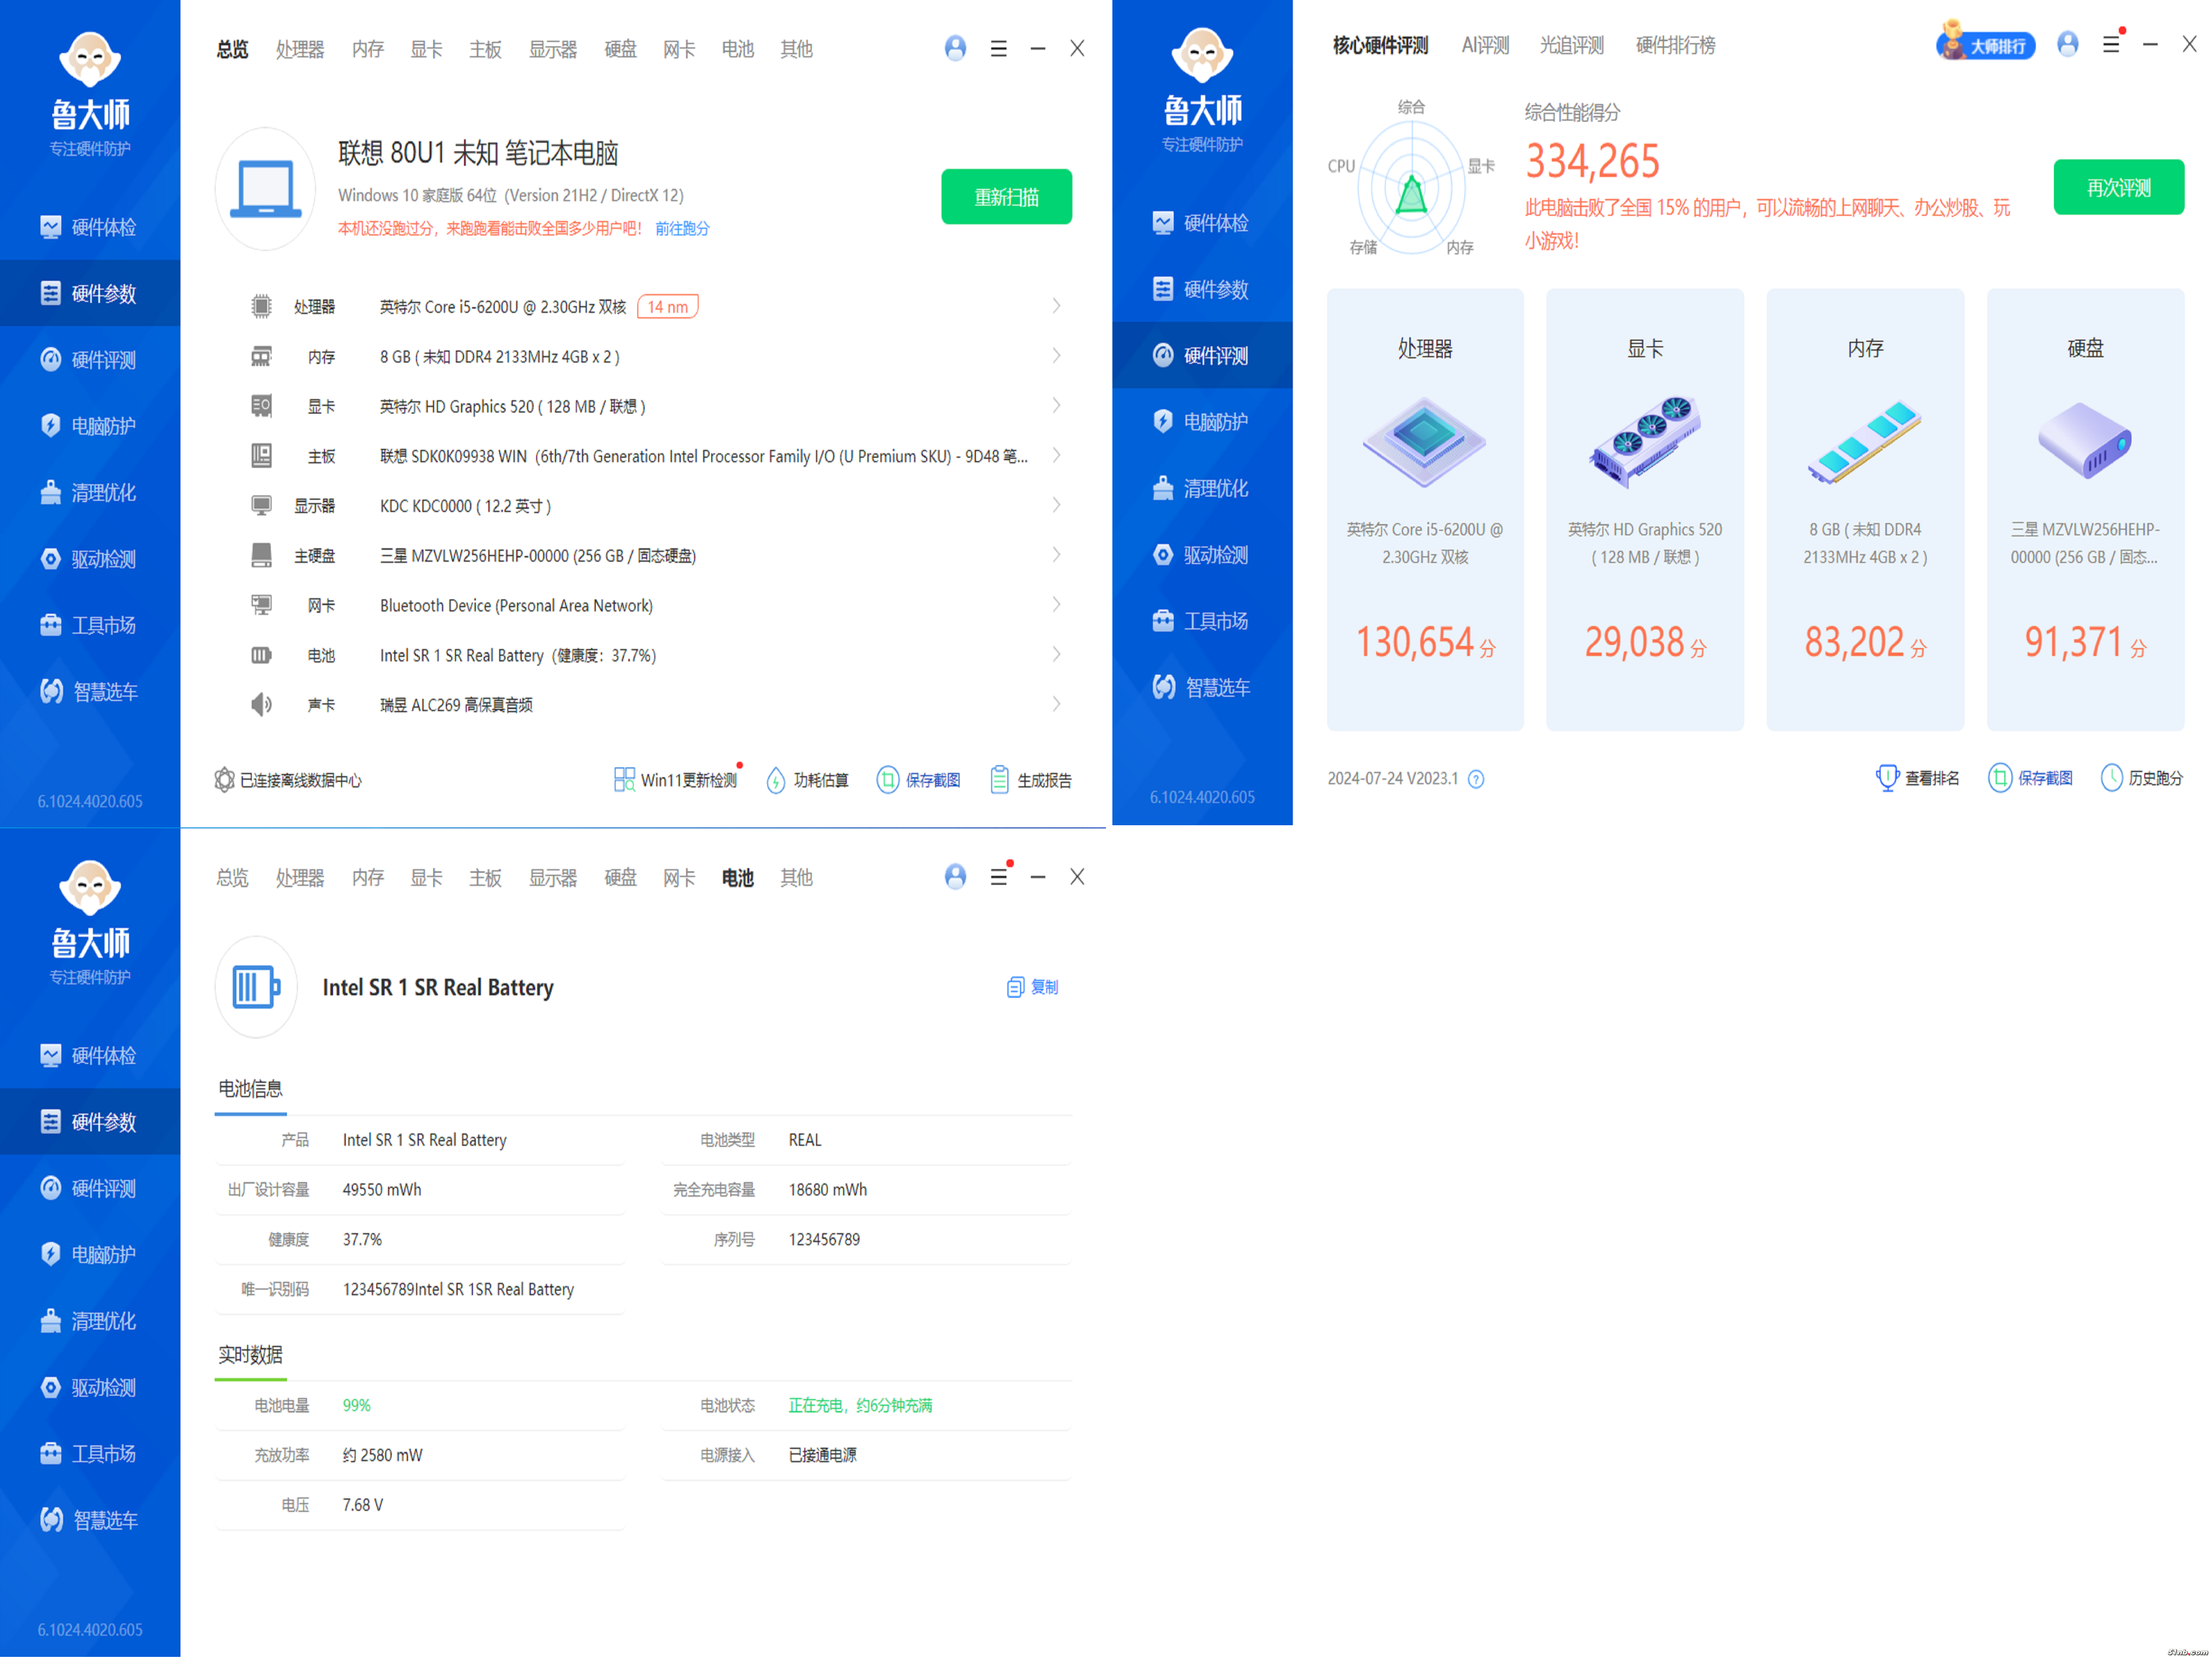Open the hamburger menu in benchmark window
Viewport: 2212px width, 1659px height.
[x=2110, y=44]
